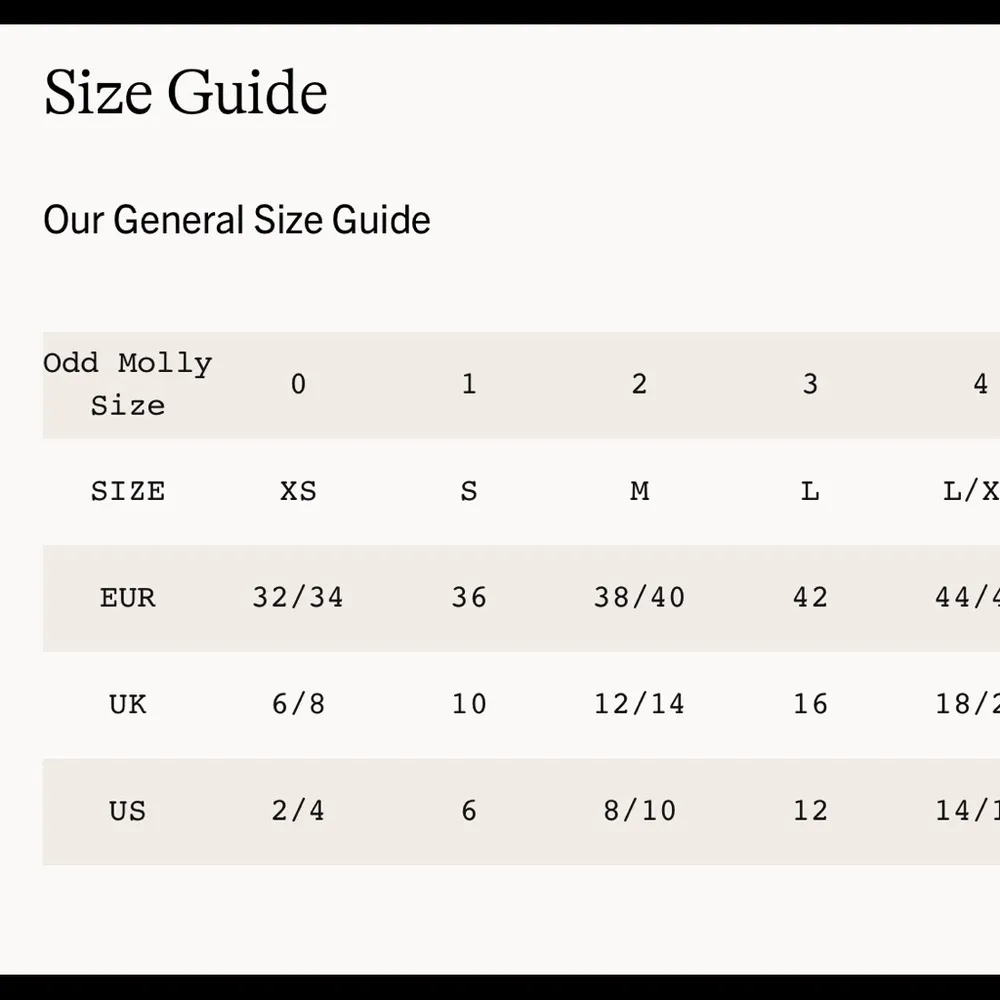
Task: Click the Our General Size Guide subtitle
Action: point(237,220)
